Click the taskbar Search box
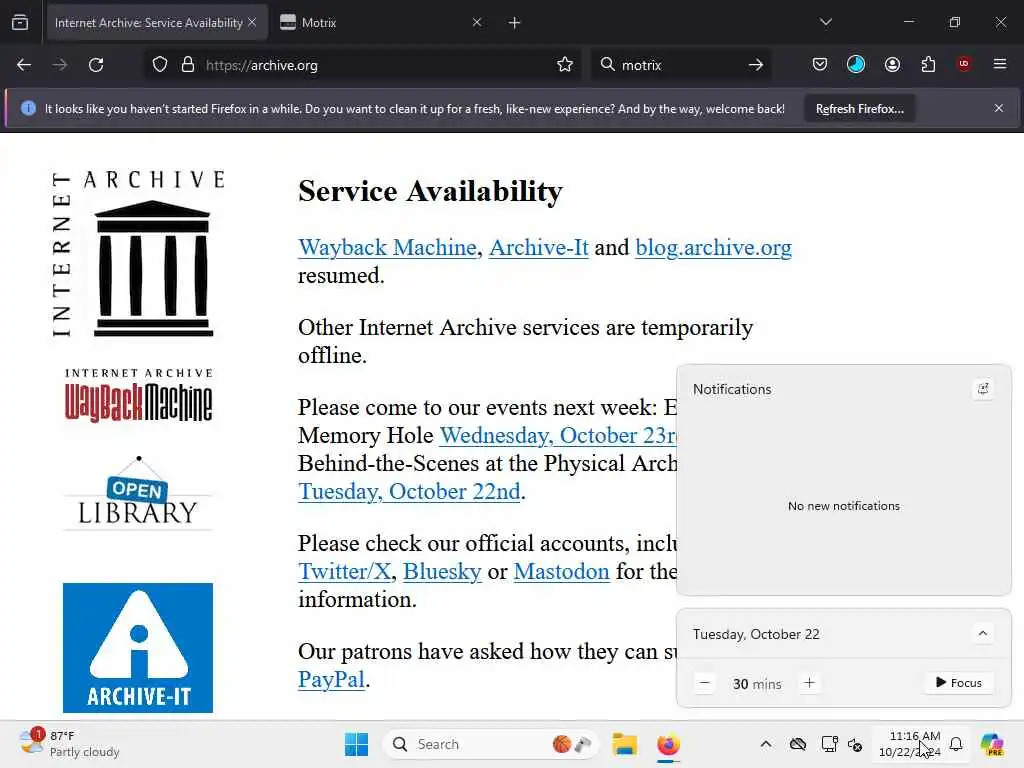 490,744
